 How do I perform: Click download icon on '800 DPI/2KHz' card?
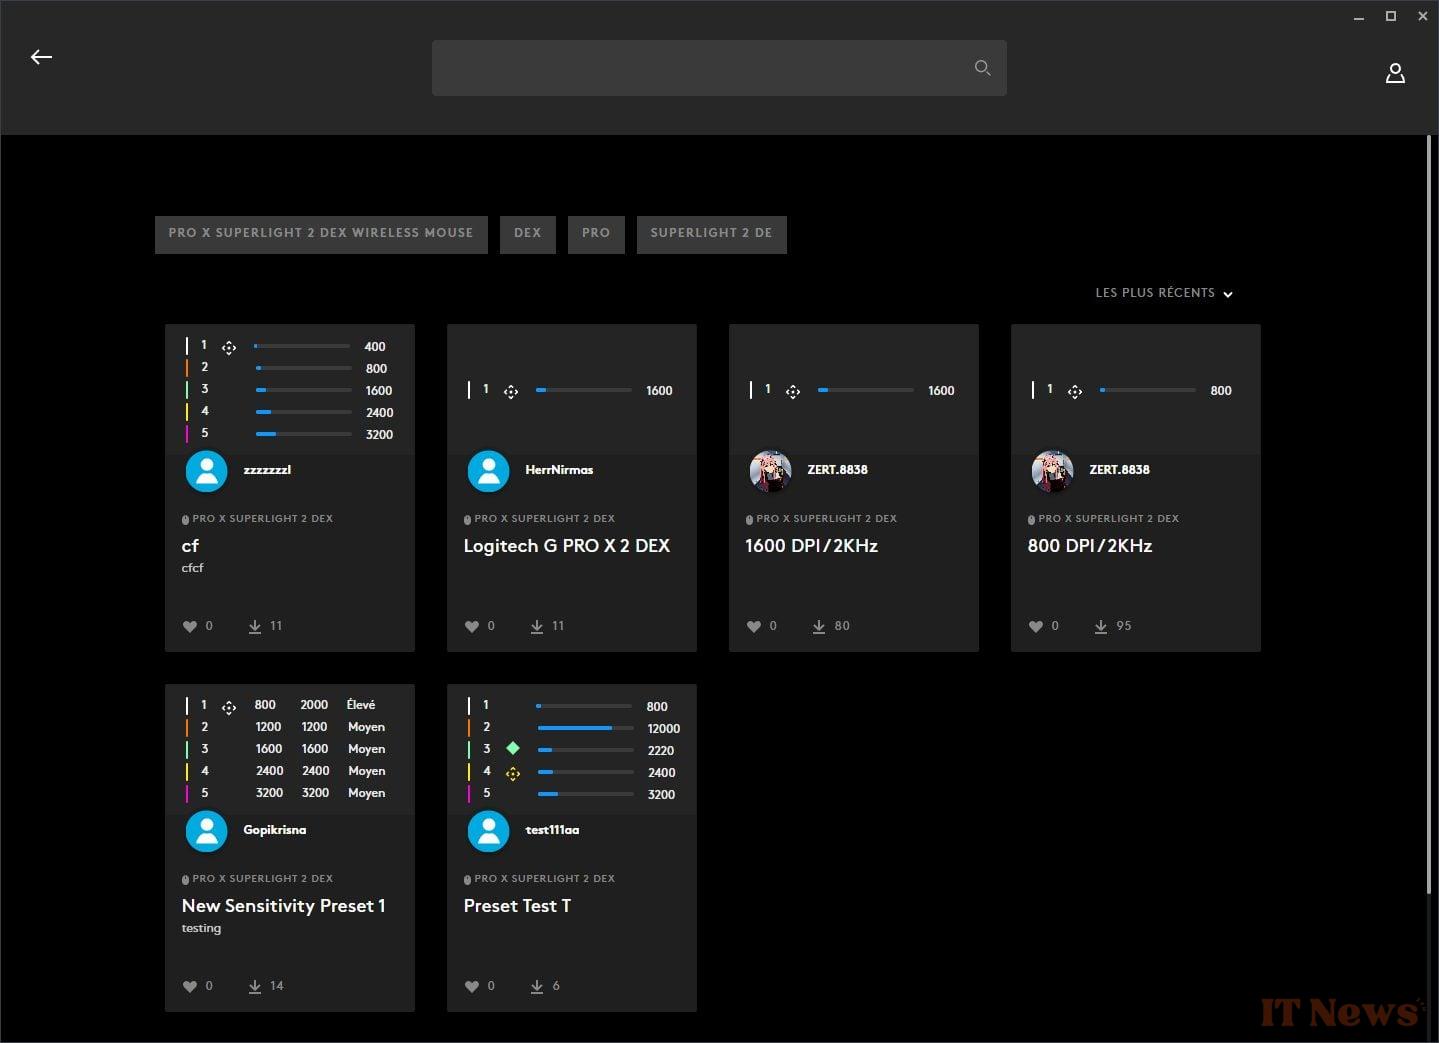click(1100, 626)
